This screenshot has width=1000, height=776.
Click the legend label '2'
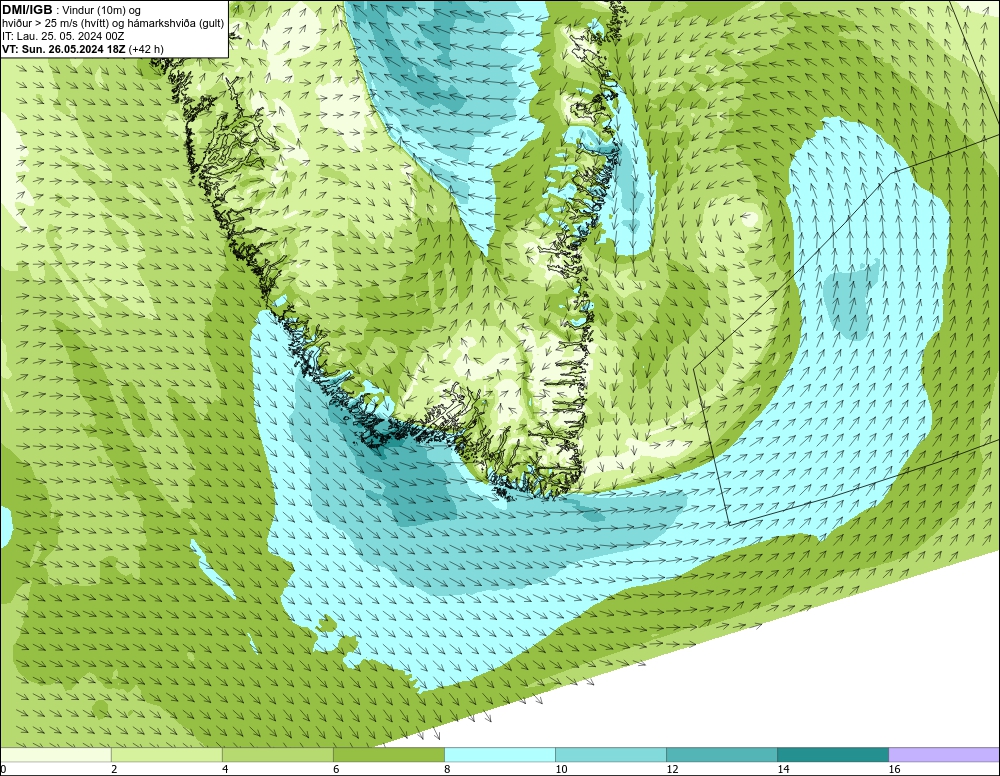[x=114, y=770]
